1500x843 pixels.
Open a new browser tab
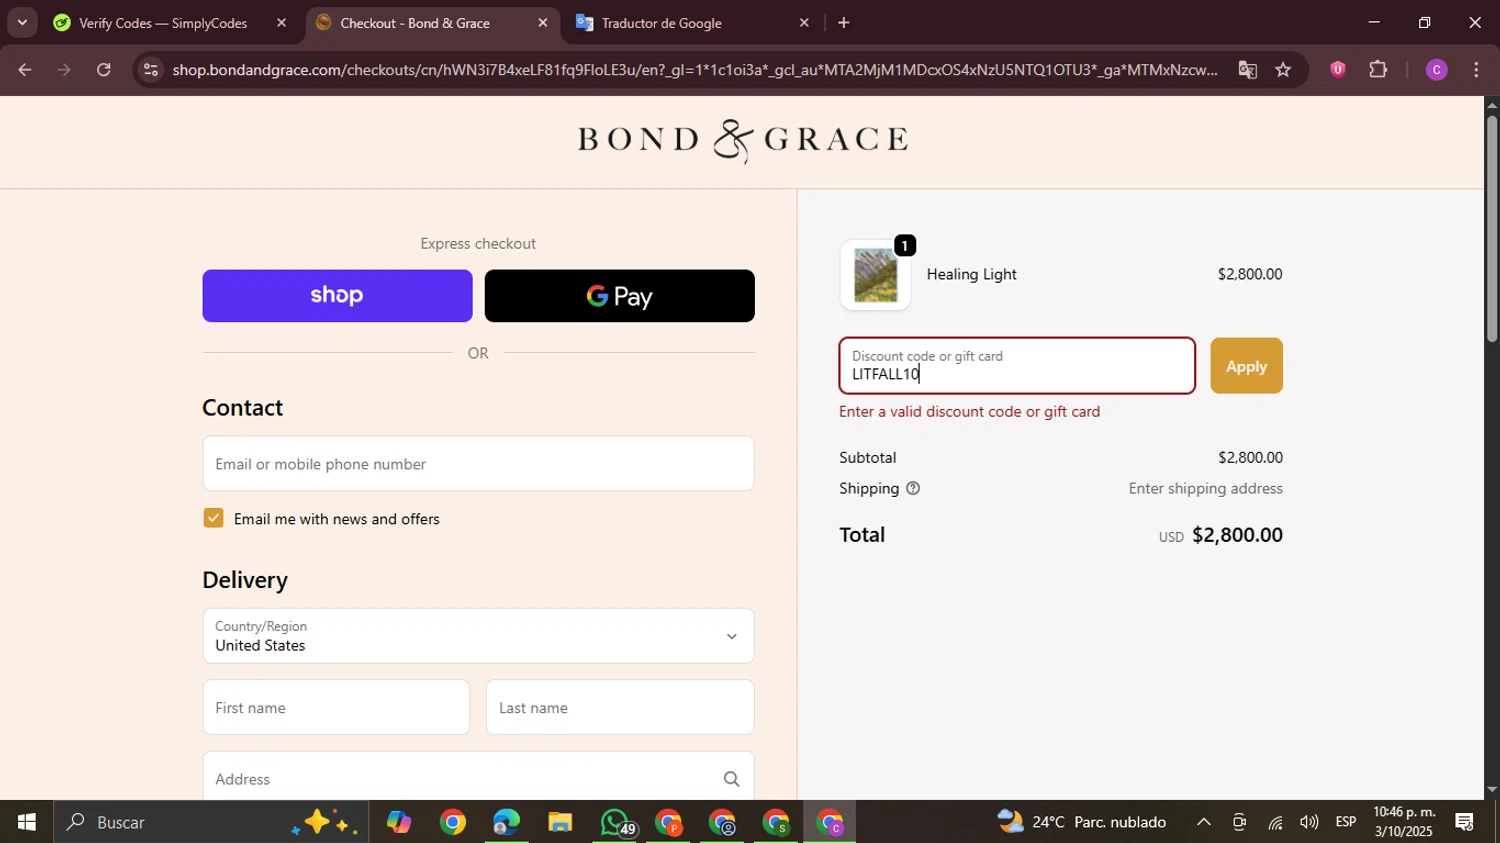(844, 23)
